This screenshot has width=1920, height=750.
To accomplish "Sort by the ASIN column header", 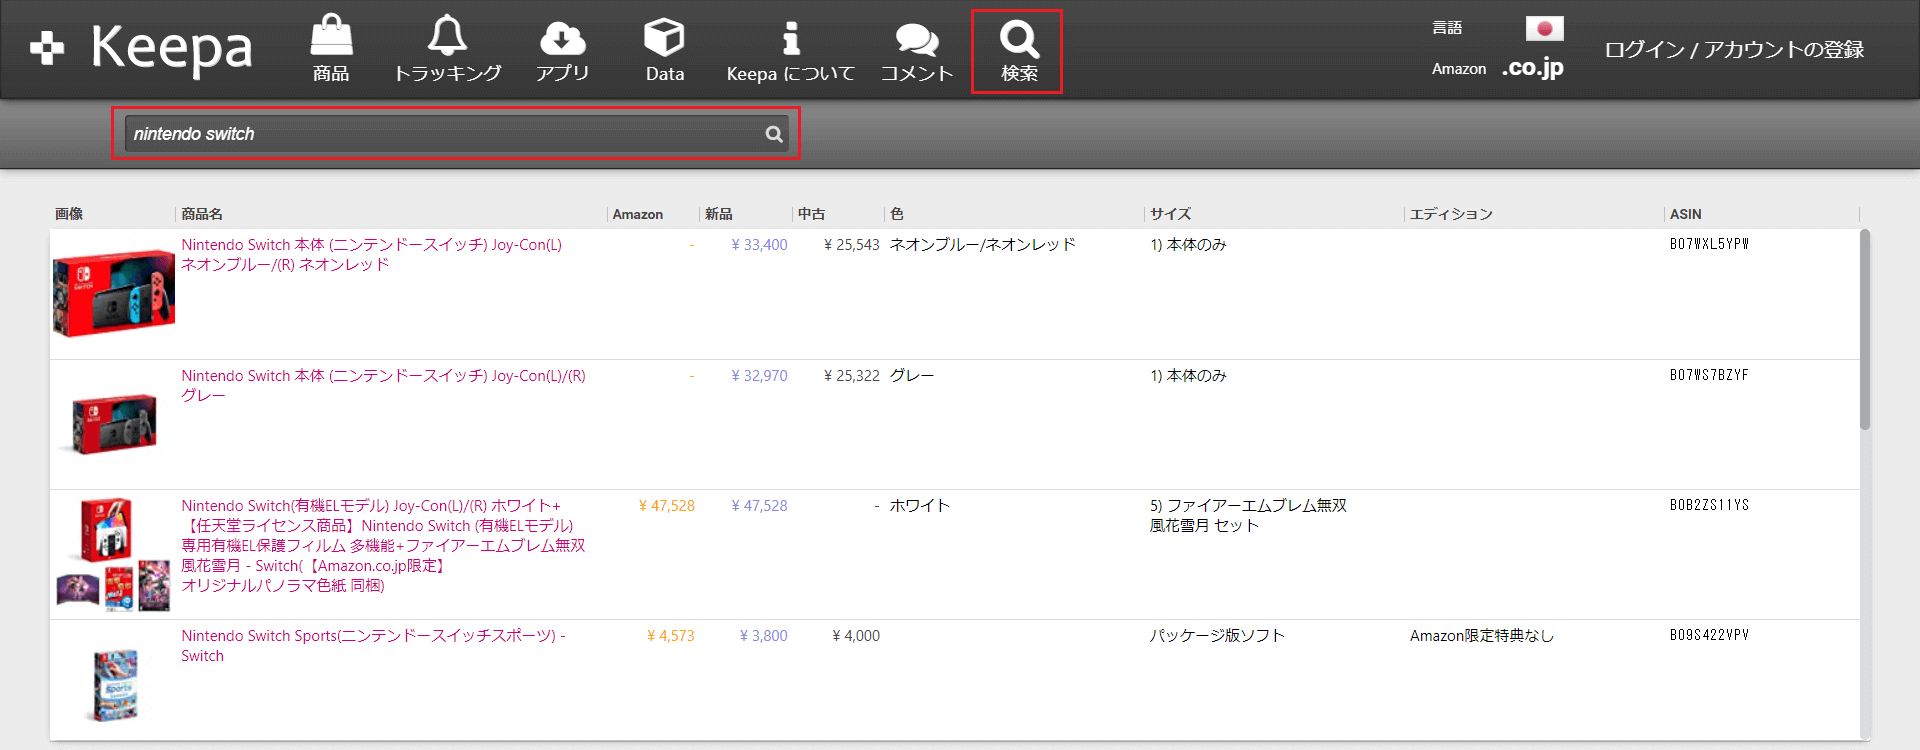I will pyautogui.click(x=1685, y=214).
